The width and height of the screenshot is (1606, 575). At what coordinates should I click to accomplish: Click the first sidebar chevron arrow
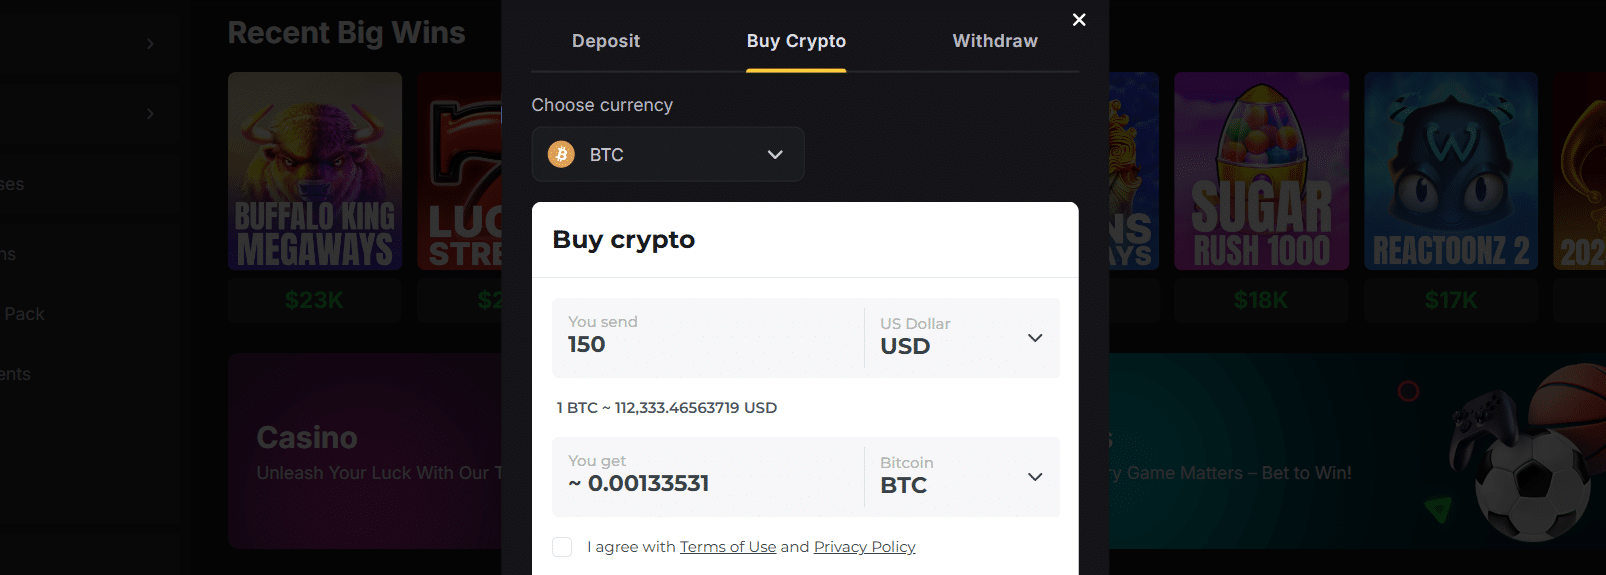pyautogui.click(x=150, y=44)
